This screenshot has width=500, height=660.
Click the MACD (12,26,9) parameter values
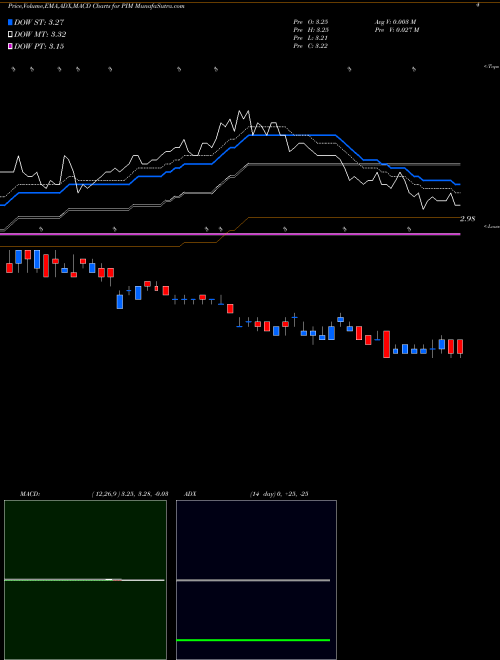[x=130, y=494]
